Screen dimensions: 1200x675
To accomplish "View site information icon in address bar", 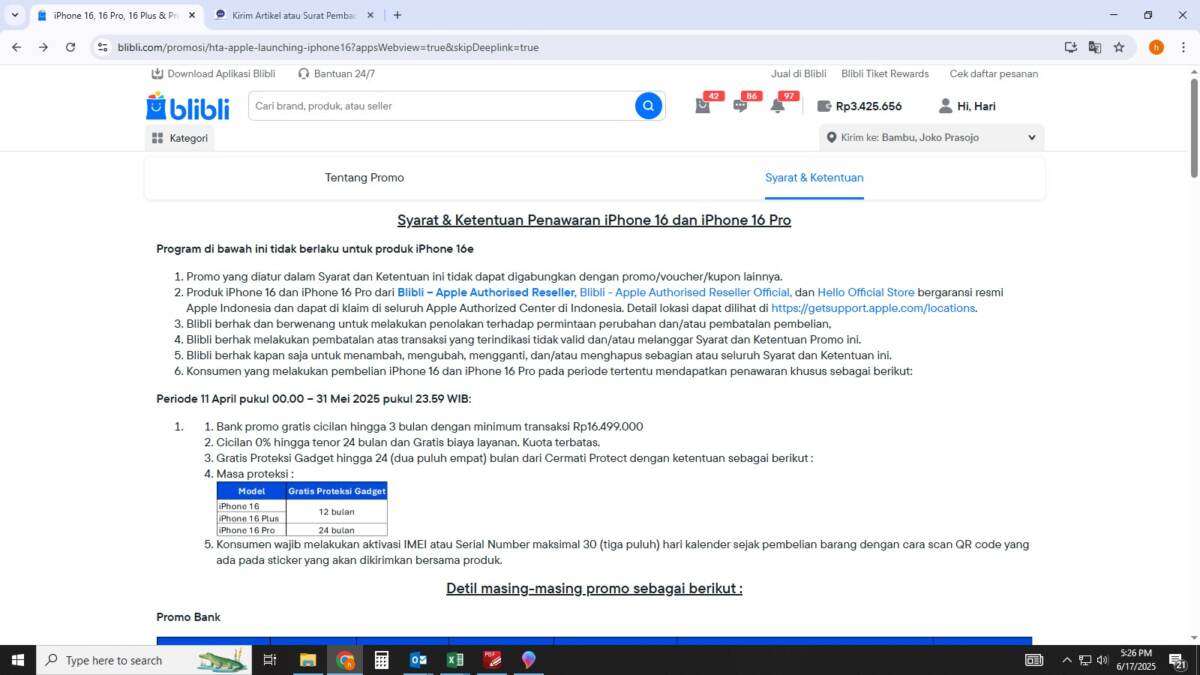I will pyautogui.click(x=102, y=47).
